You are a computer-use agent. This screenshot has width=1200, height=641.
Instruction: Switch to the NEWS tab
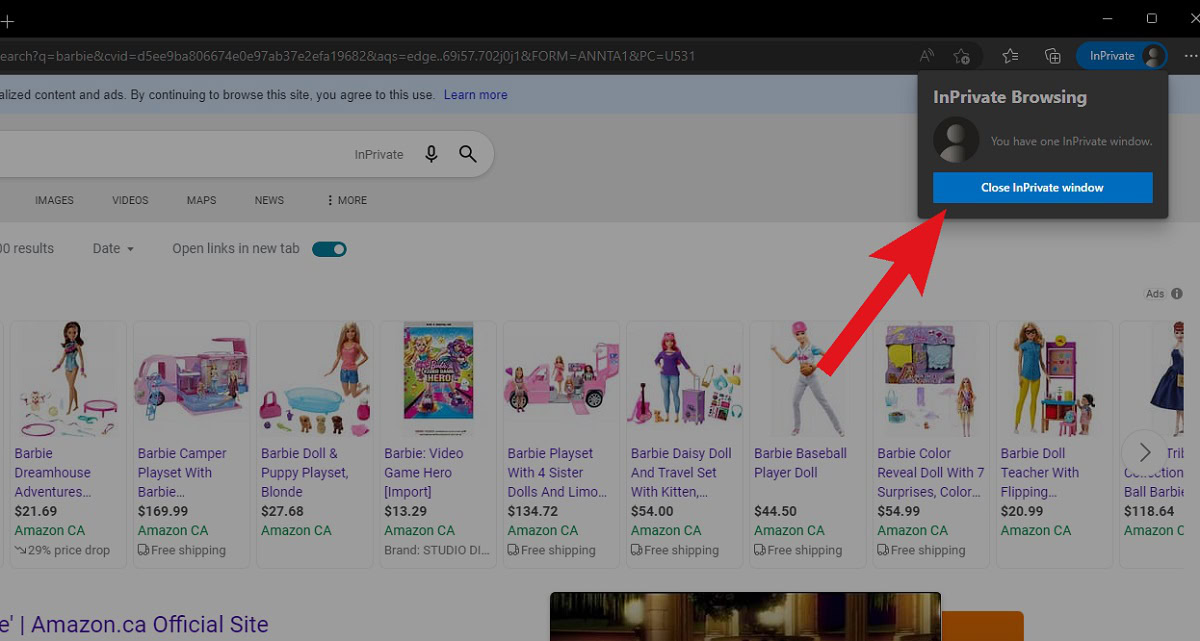(x=269, y=200)
